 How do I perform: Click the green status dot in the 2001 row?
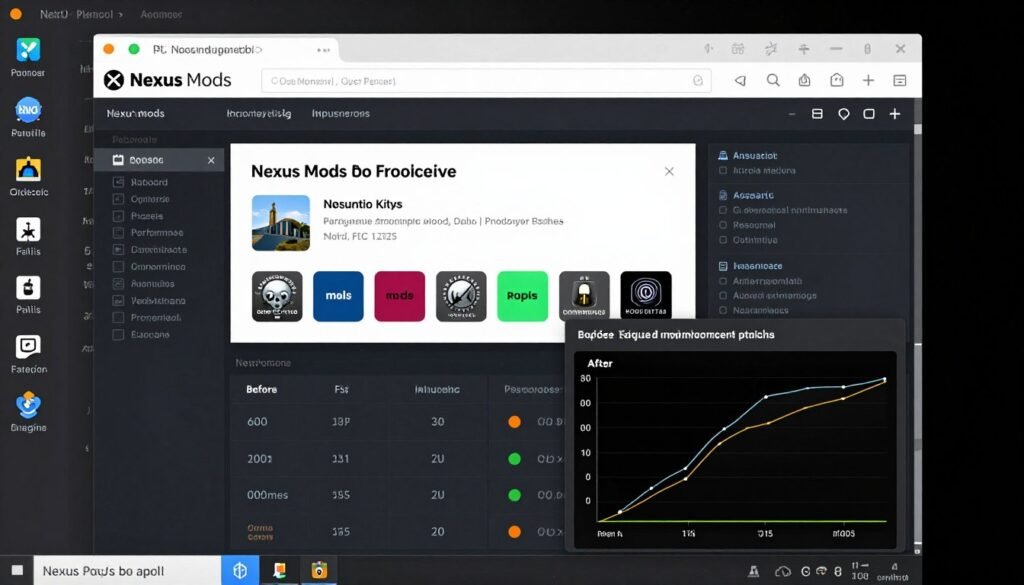(515, 459)
